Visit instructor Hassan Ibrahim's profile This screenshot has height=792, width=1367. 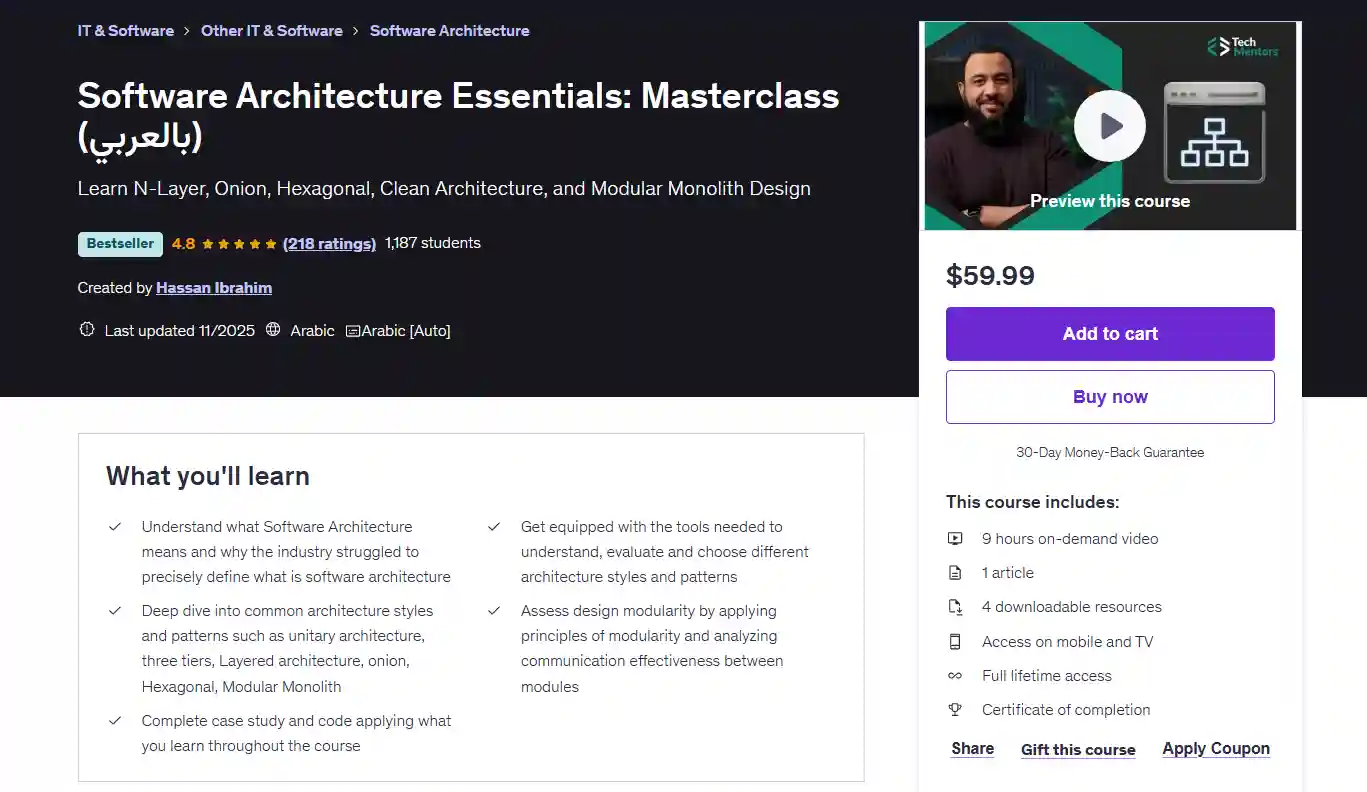click(x=214, y=288)
